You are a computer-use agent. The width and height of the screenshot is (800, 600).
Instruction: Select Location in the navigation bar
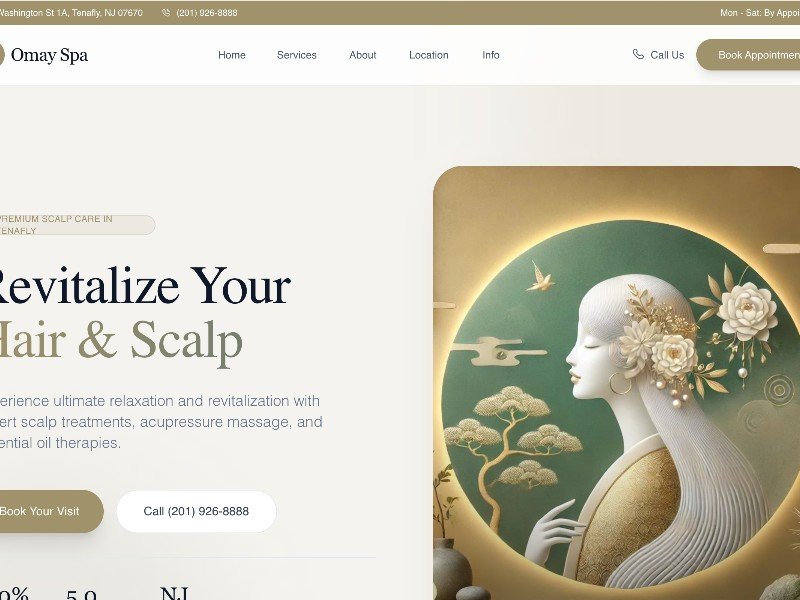(x=429, y=55)
